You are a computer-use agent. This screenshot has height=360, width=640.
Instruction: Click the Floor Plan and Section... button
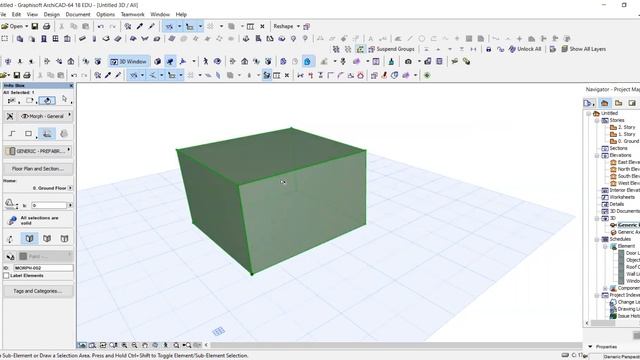[38, 169]
